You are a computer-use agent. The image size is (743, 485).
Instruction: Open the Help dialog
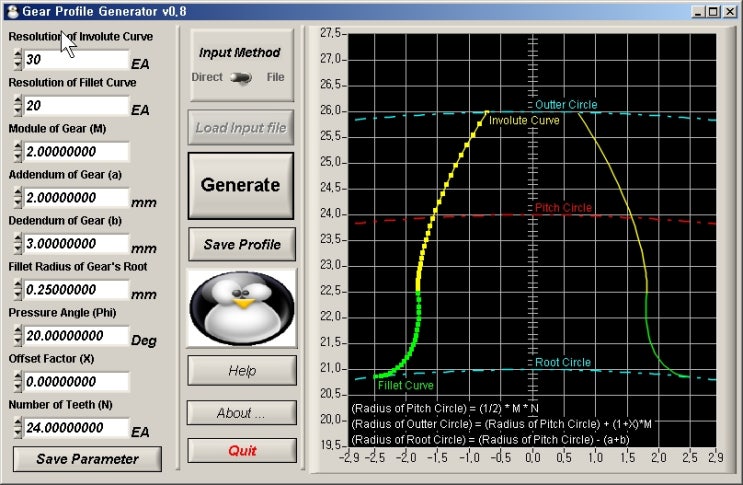(x=242, y=370)
